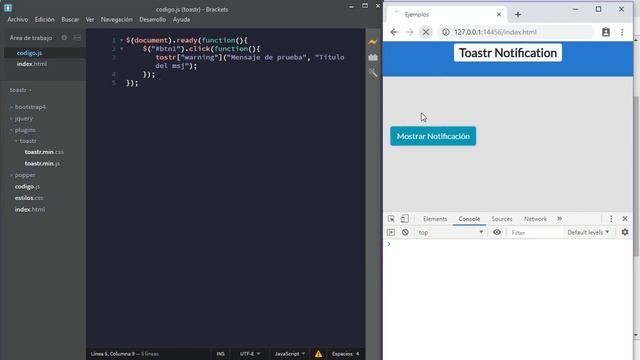Toggle INS insert mode in status bar
640x360 pixels.
[x=220, y=354]
